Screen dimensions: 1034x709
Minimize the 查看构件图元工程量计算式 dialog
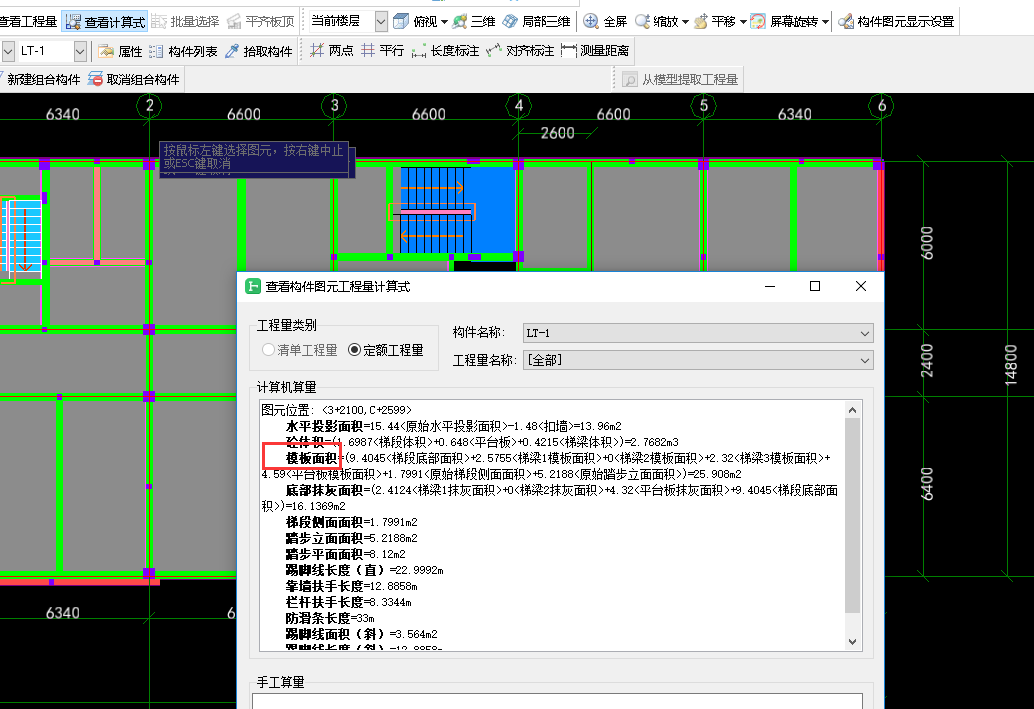(770, 286)
